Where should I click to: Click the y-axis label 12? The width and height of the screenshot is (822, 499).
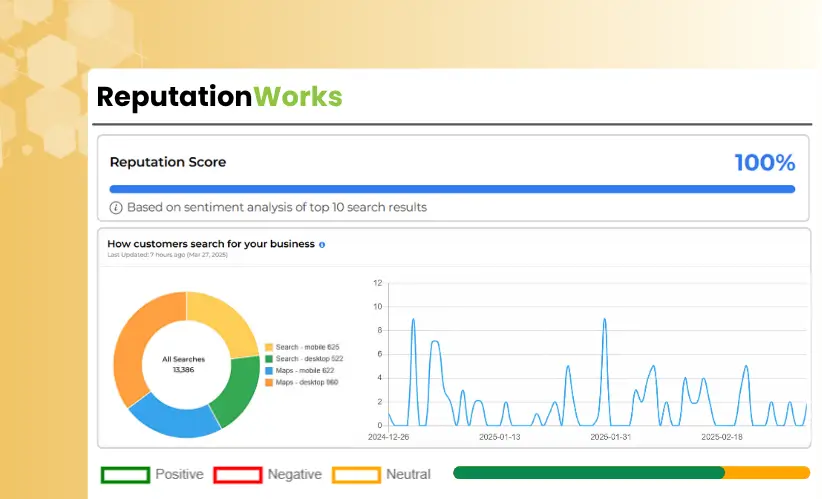tap(377, 283)
